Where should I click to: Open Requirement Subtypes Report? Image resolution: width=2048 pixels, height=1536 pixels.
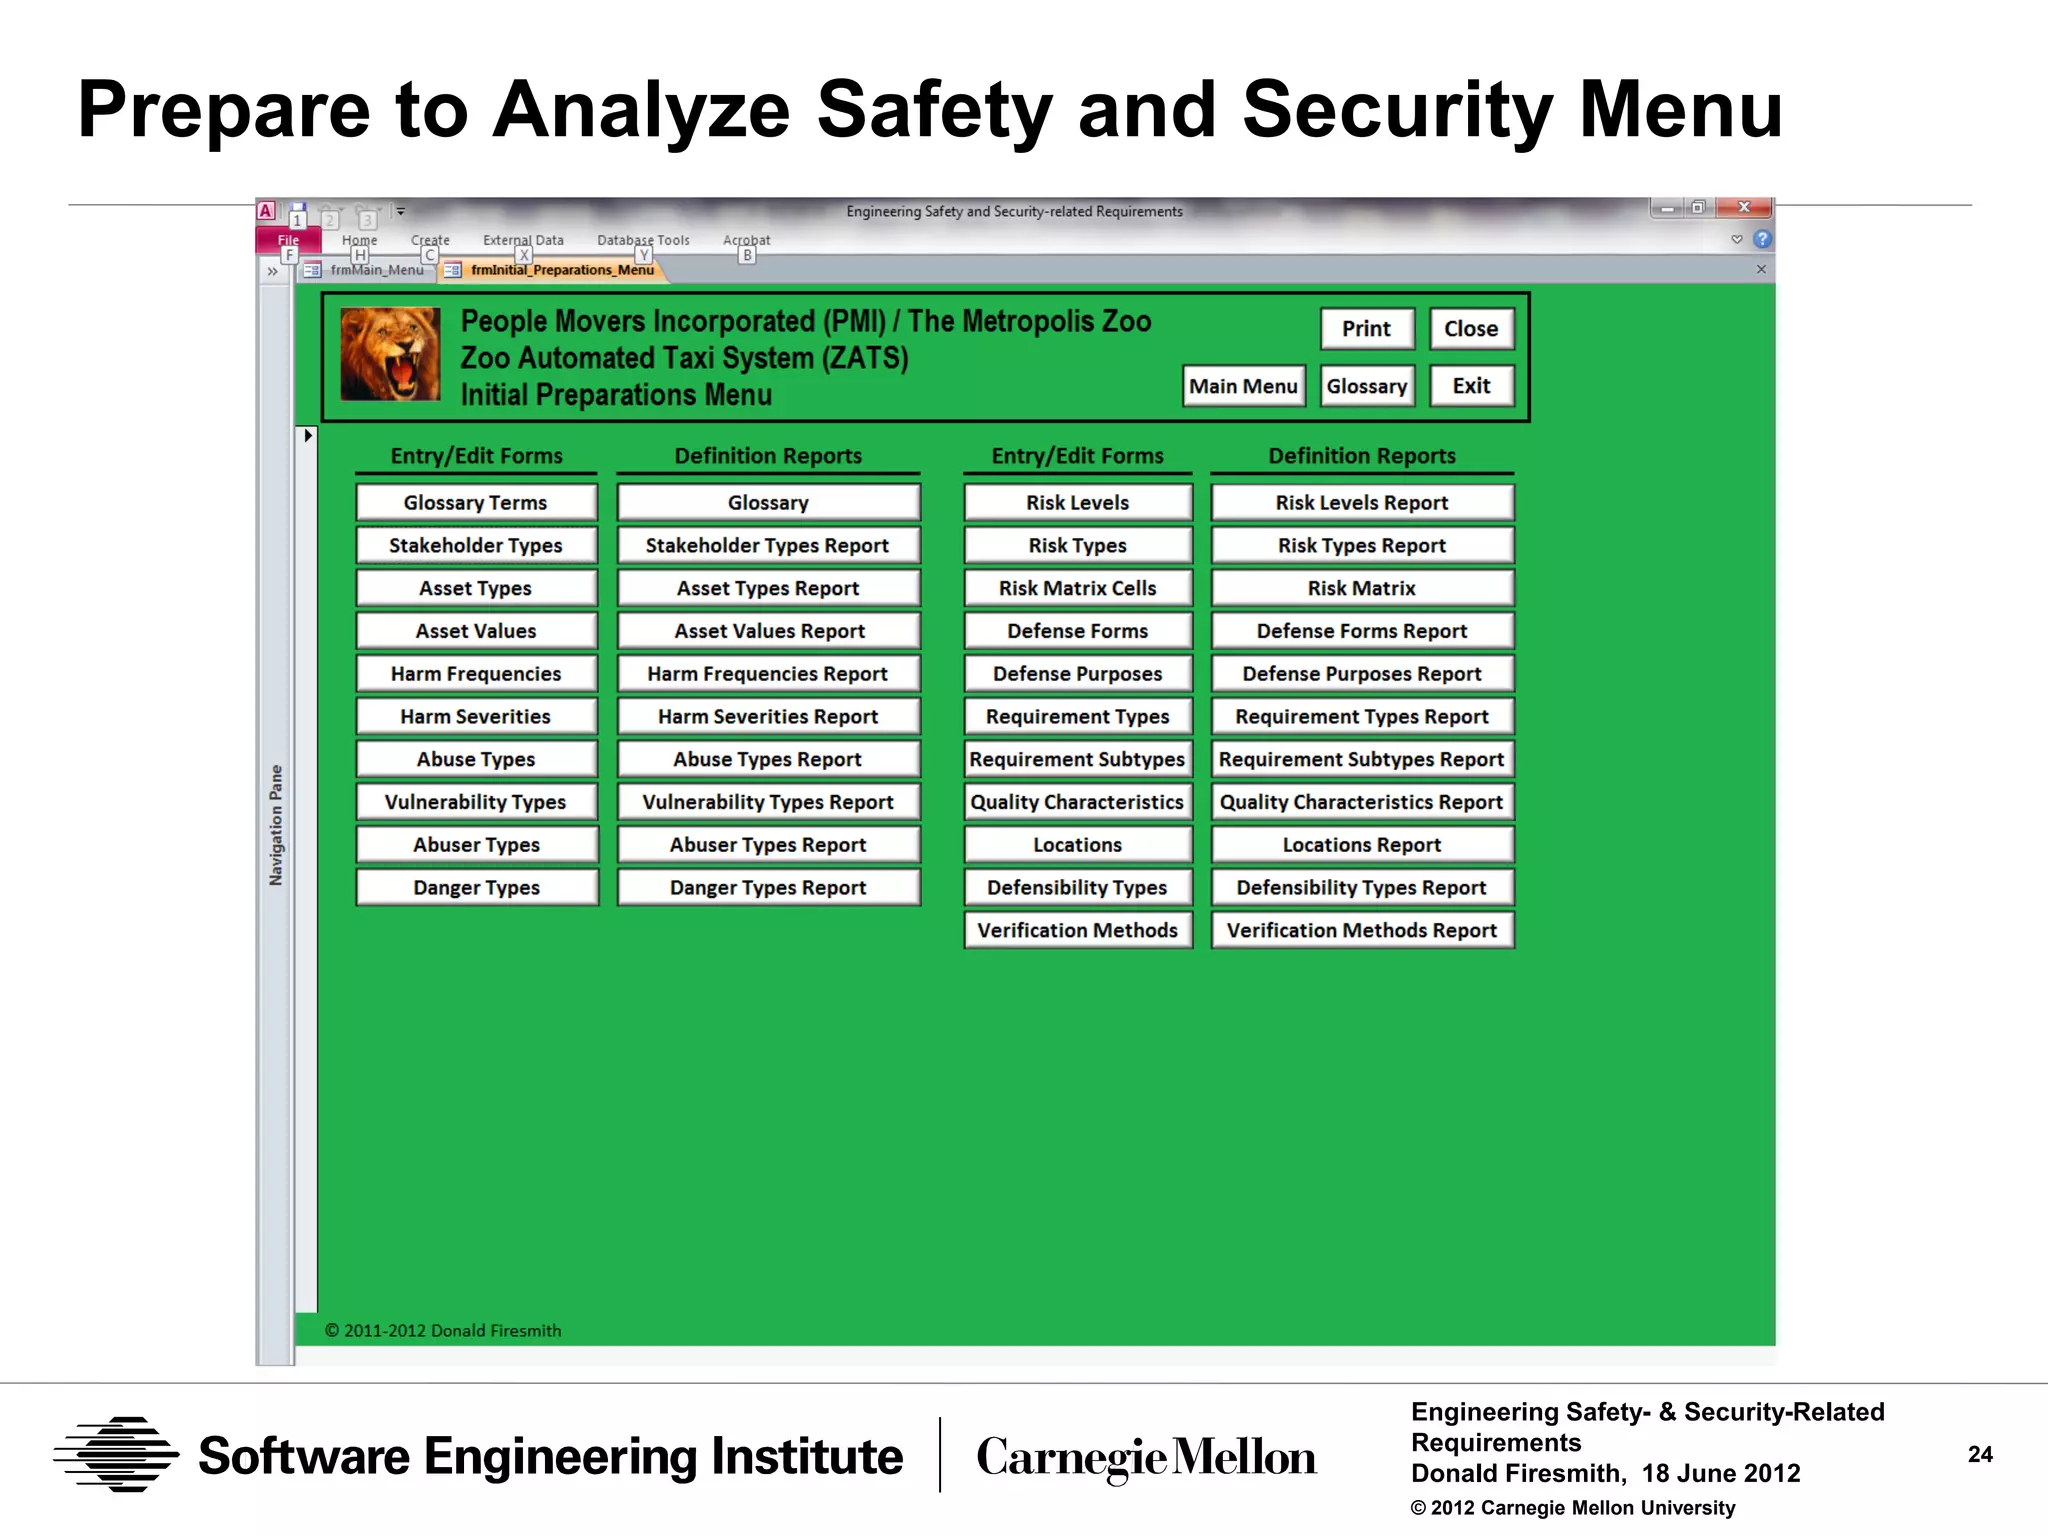pyautogui.click(x=1362, y=760)
